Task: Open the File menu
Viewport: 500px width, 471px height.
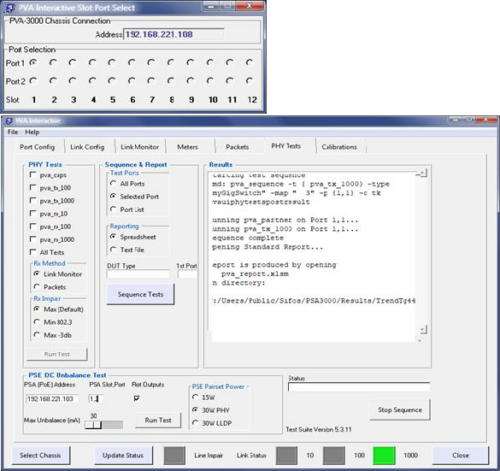Action: pyautogui.click(x=13, y=132)
